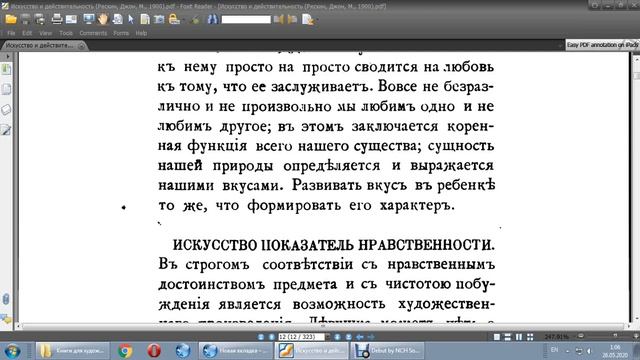Click the Snapshot camera tool
This screenshot has height=360, width=640.
[x=159, y=19]
